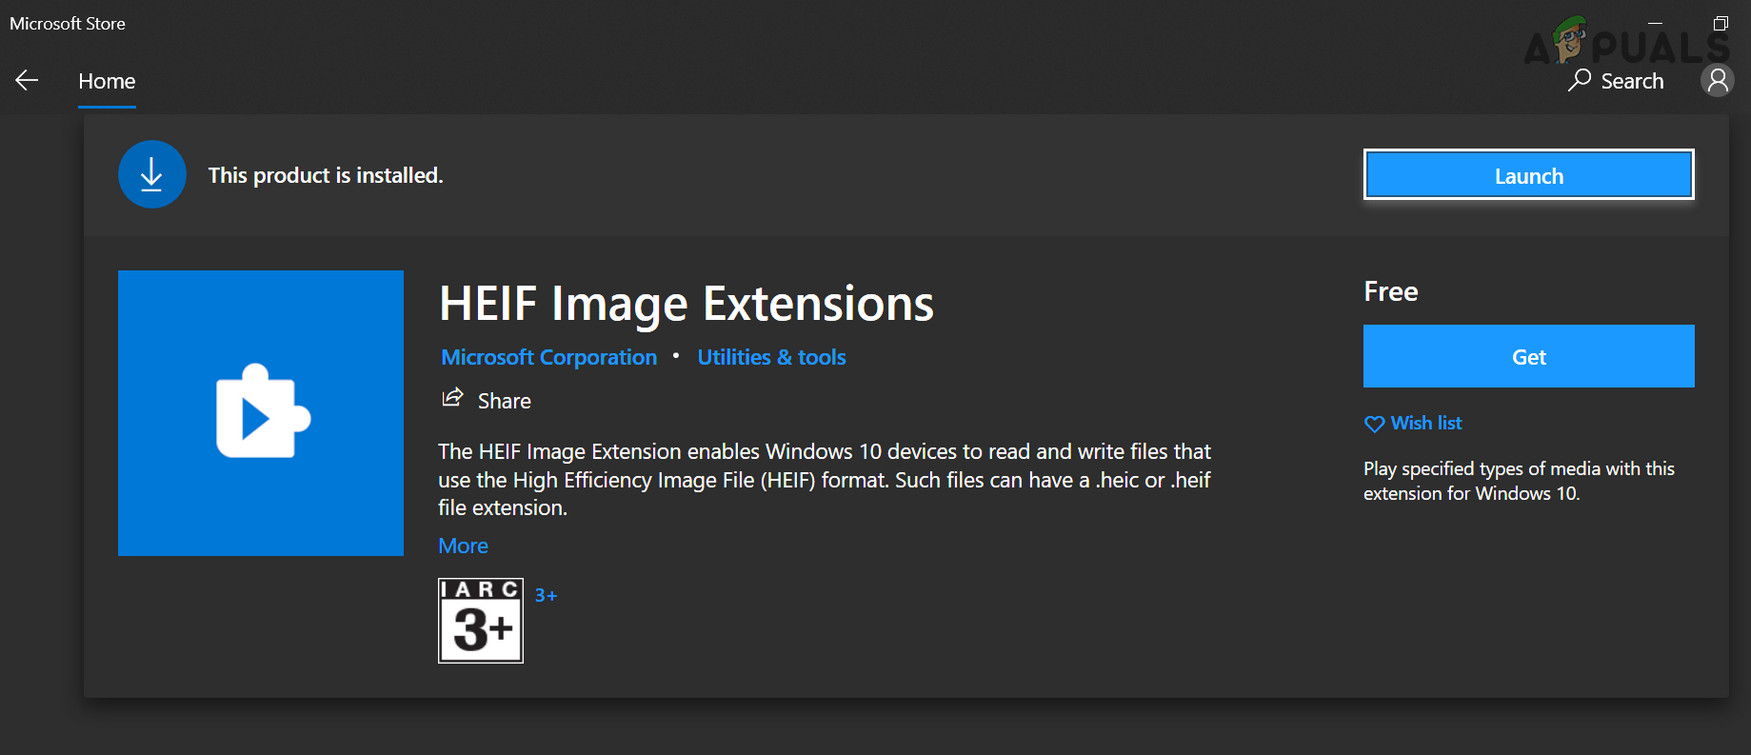Add the app to Wish list
Image resolution: width=1751 pixels, height=755 pixels.
click(x=1413, y=423)
